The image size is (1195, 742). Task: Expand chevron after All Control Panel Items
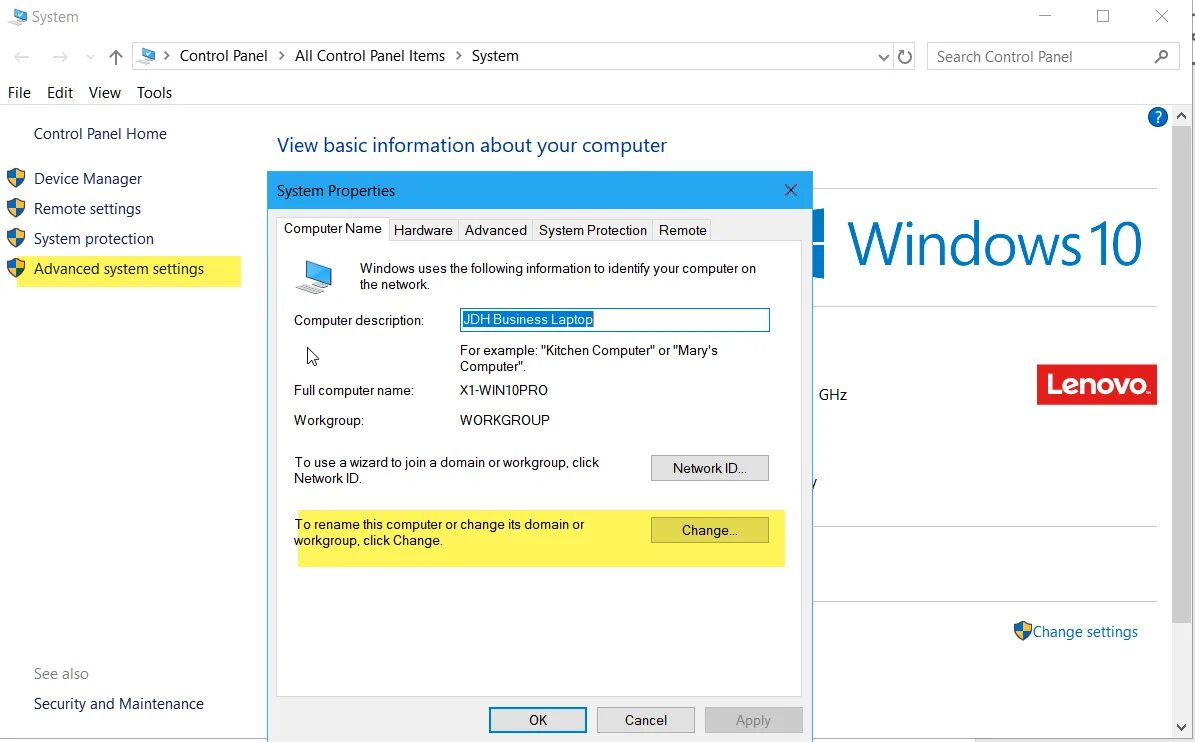[x=458, y=56]
